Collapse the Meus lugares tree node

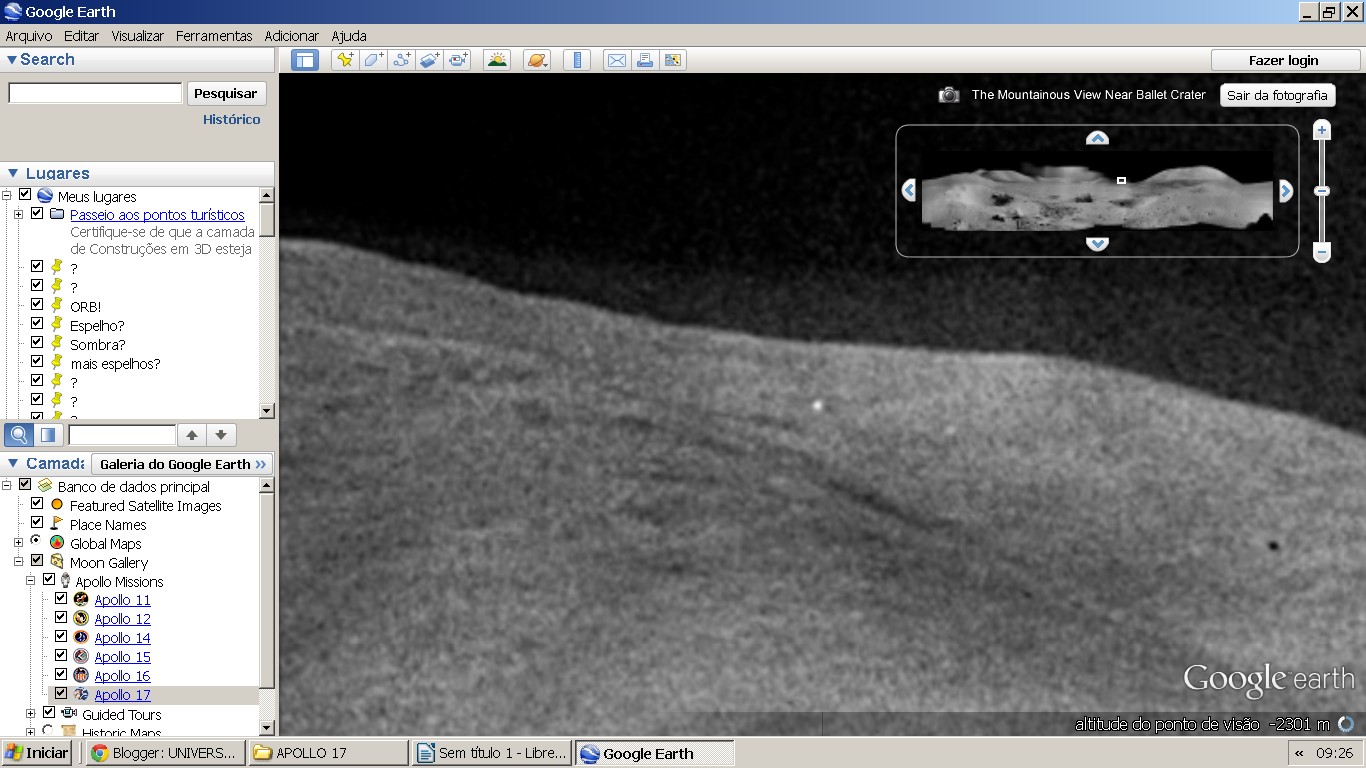tap(7, 196)
